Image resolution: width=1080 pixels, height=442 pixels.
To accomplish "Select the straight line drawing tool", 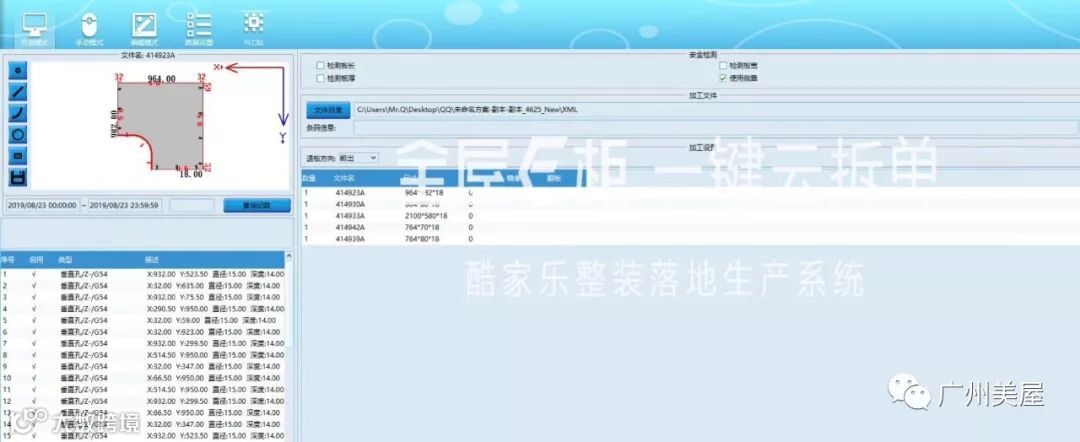I will coord(18,91).
